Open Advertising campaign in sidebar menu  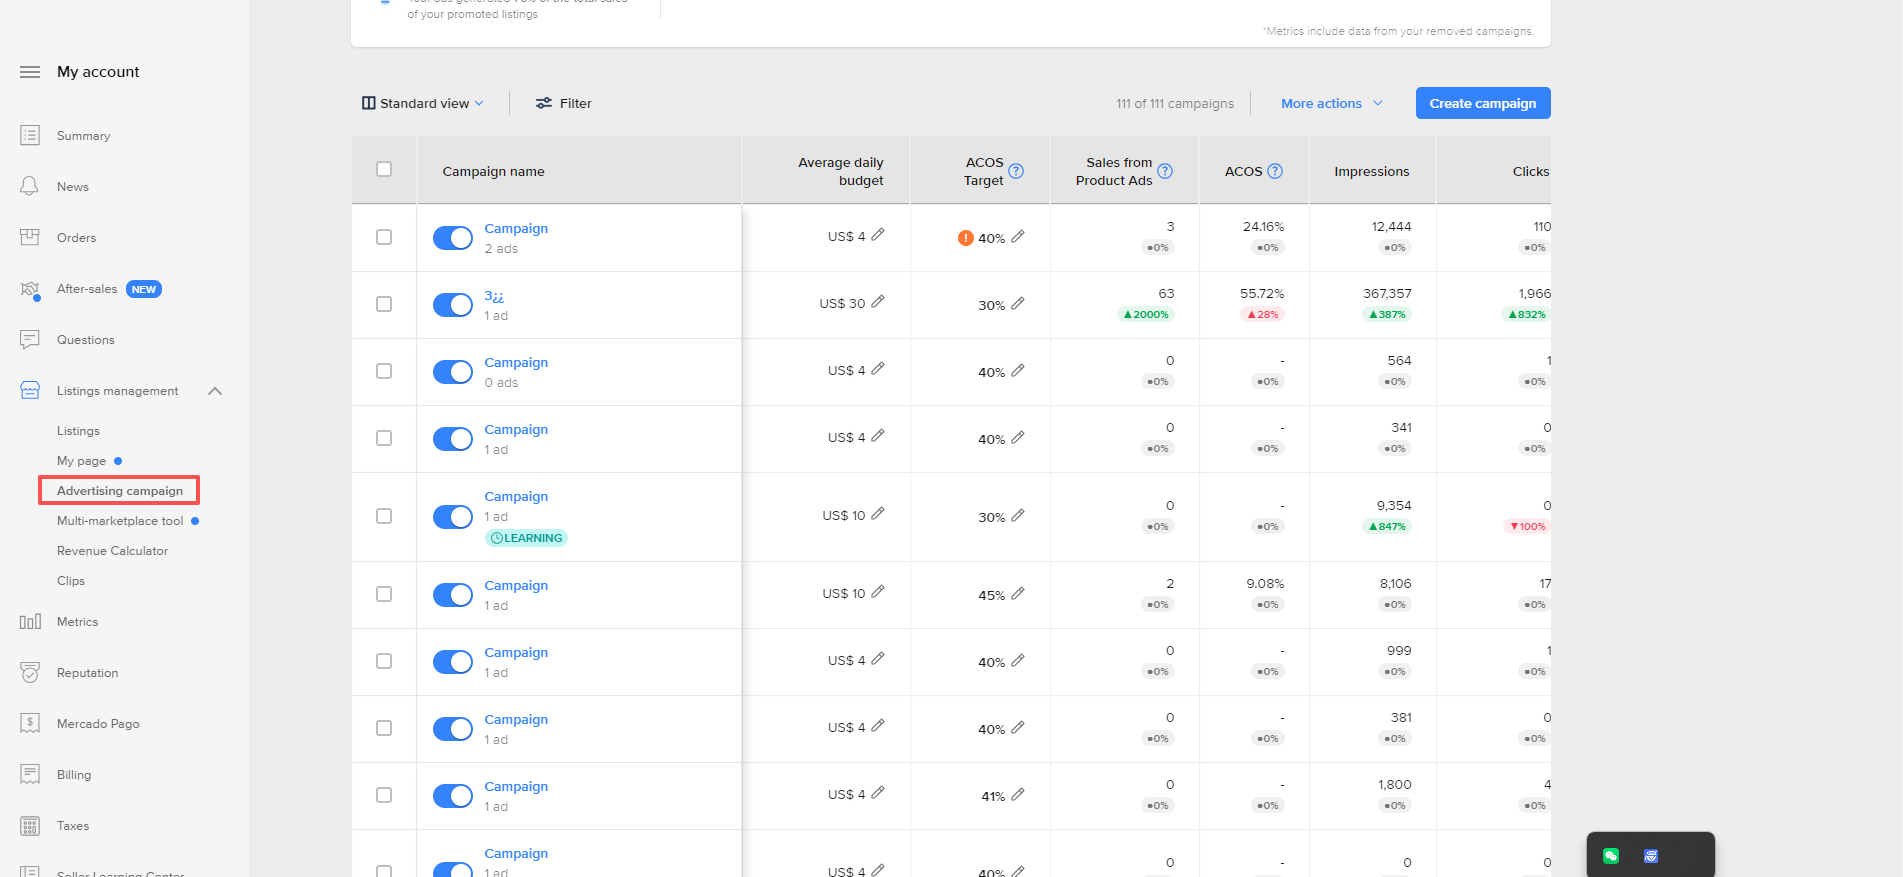point(120,491)
